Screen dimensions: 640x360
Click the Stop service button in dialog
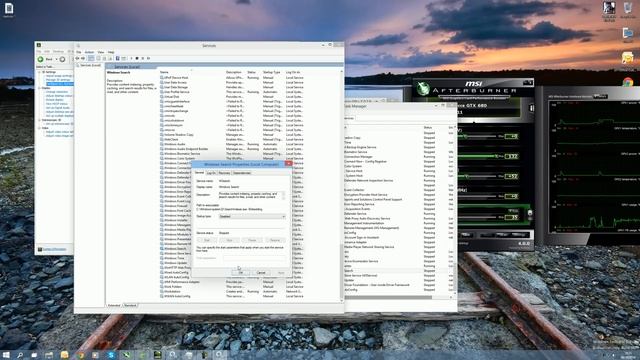click(x=229, y=240)
